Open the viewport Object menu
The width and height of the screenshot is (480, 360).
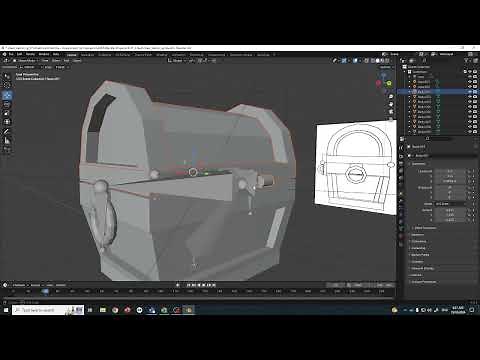77,61
